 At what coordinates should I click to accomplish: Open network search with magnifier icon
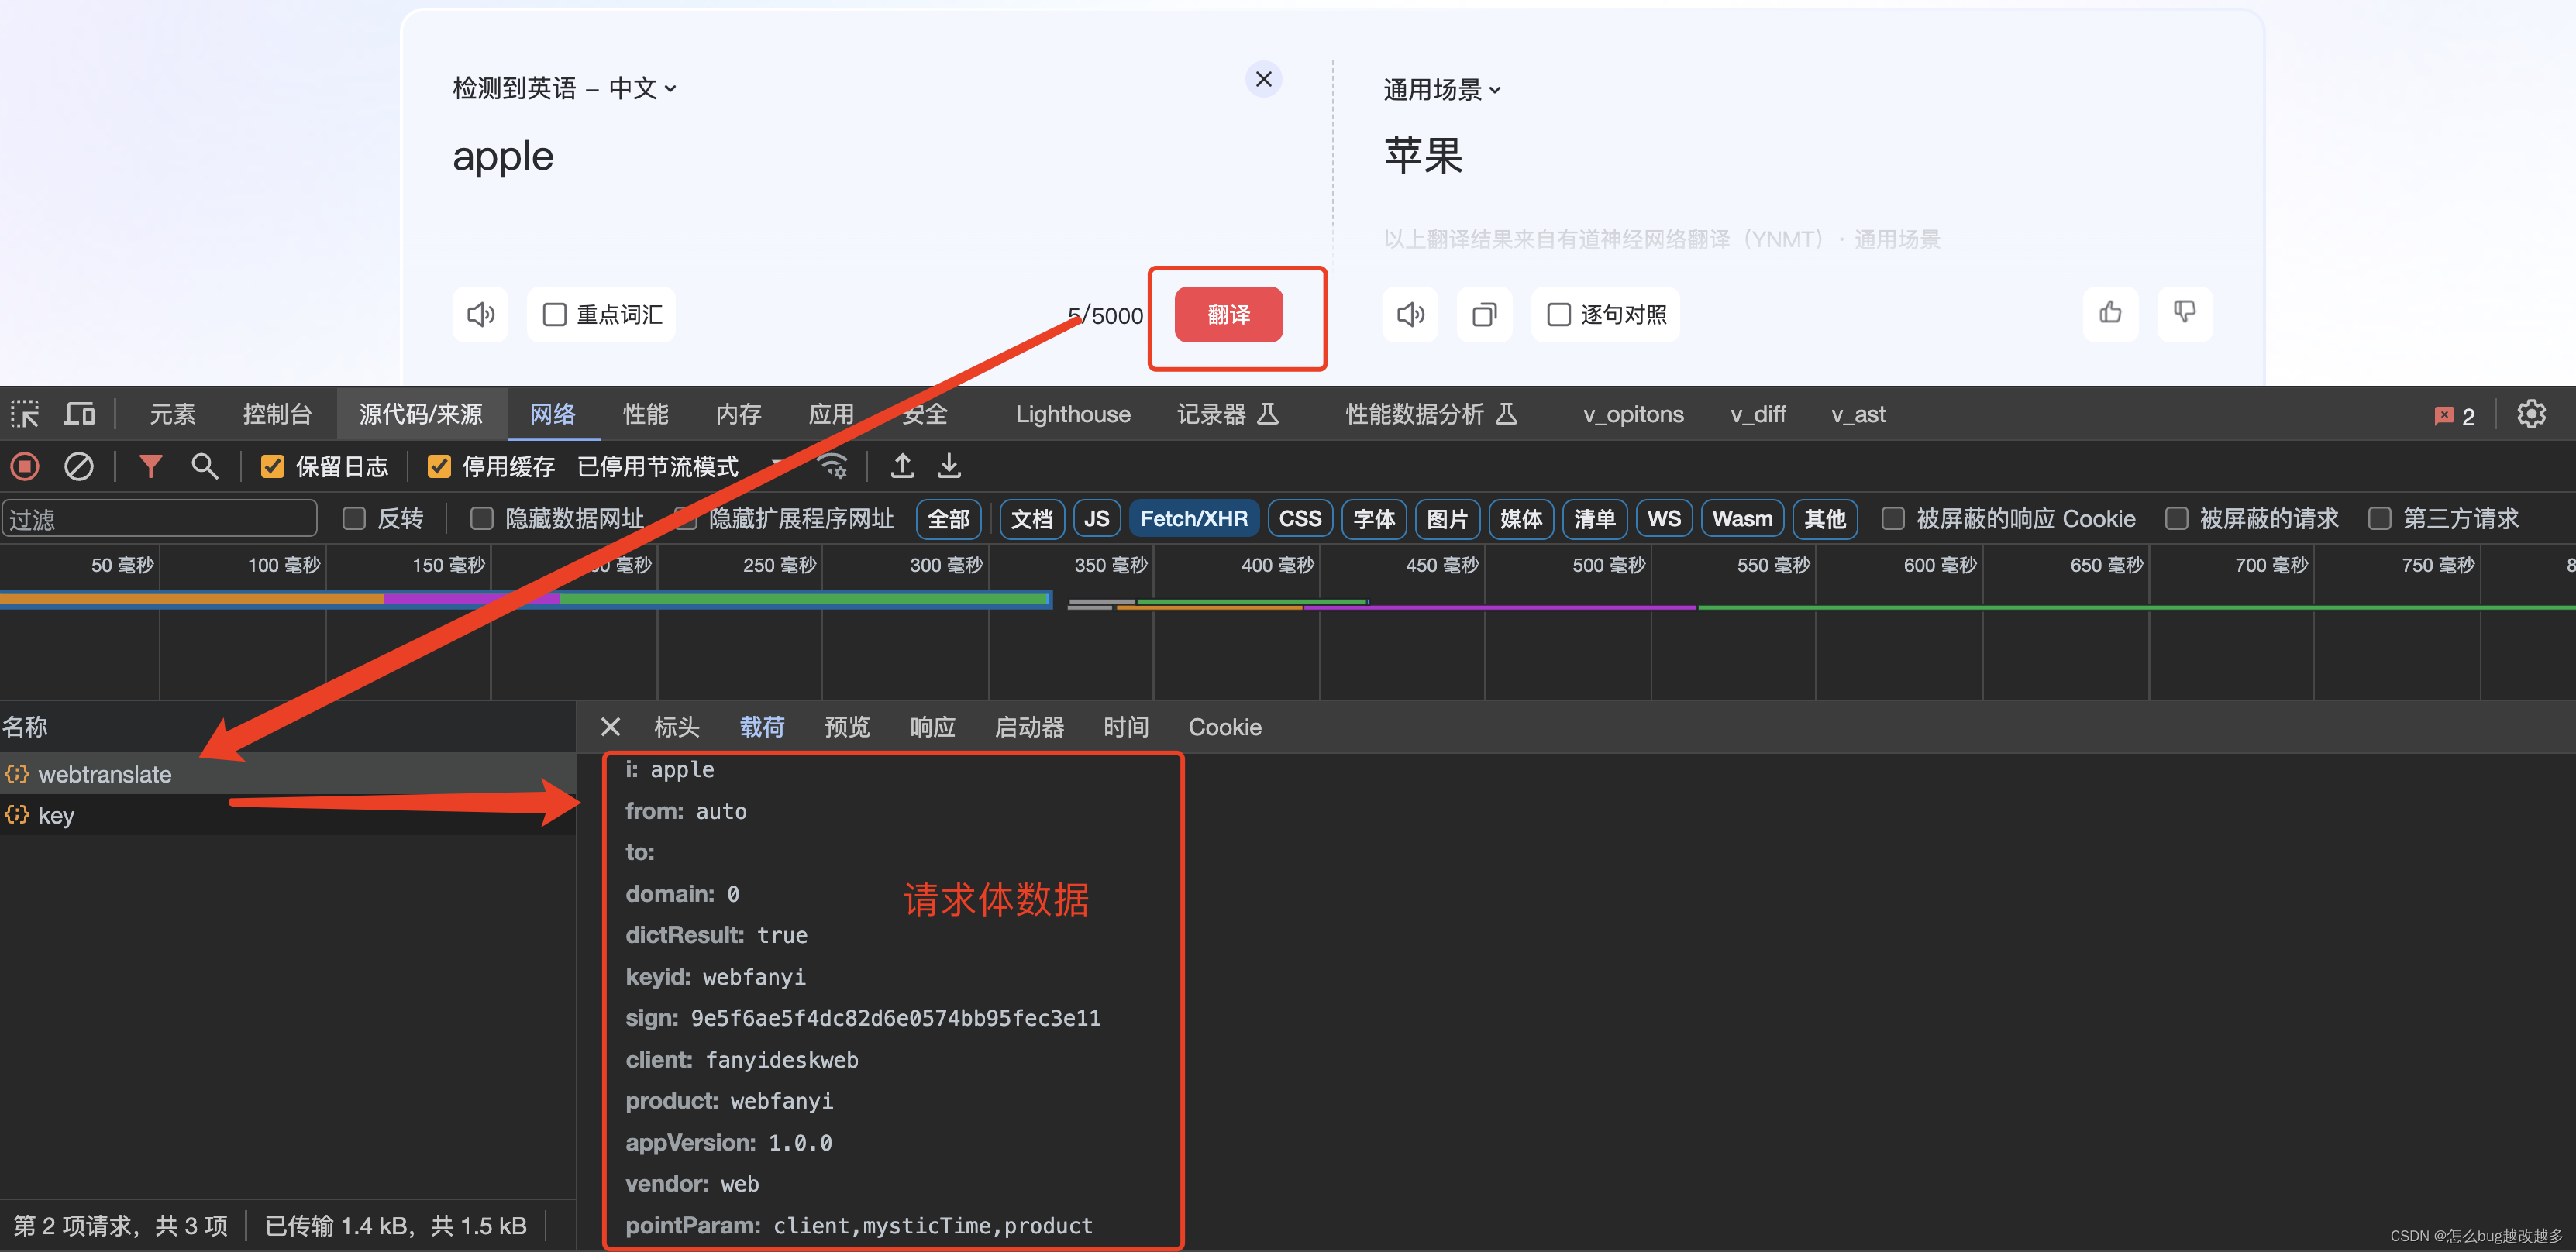(x=204, y=466)
